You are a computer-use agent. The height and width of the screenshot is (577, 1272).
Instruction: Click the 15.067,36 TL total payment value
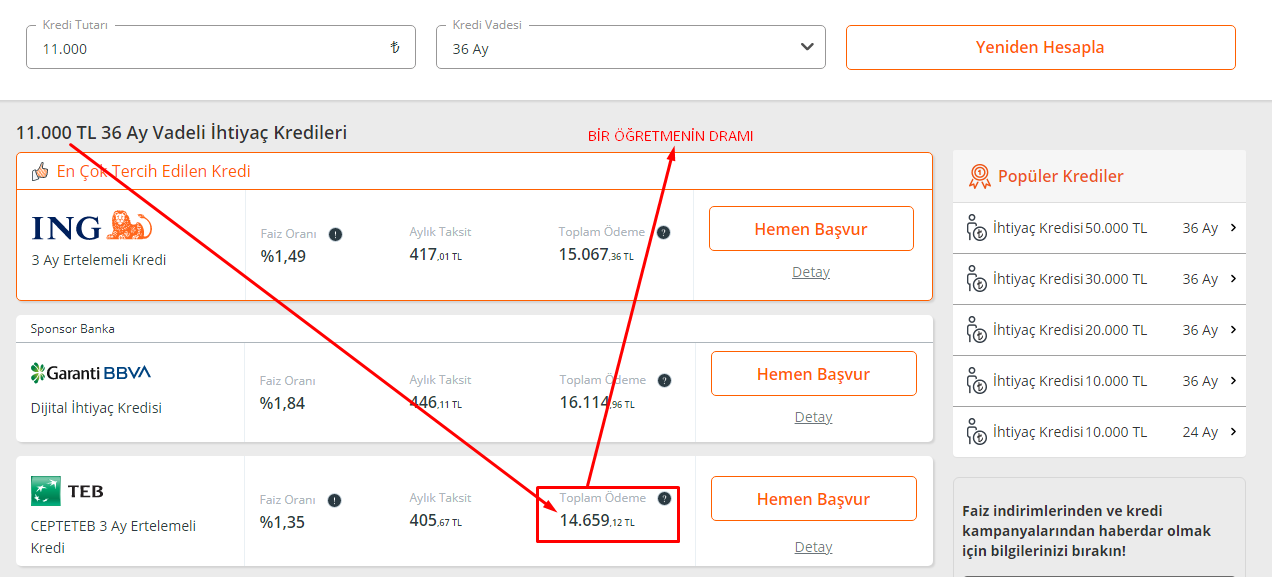[596, 255]
